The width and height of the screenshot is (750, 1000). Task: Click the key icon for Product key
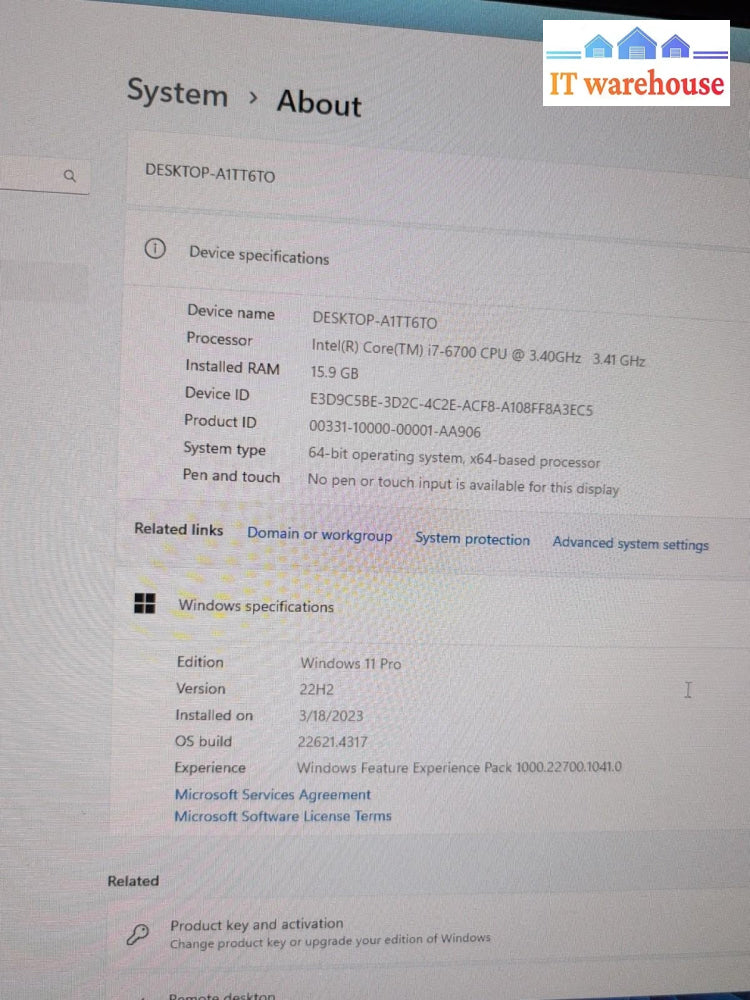coord(137,934)
